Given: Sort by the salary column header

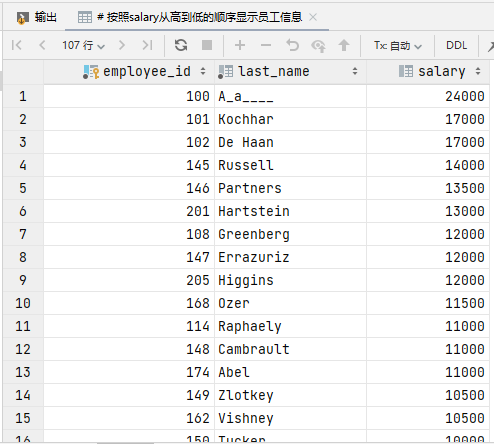Looking at the screenshot, I should [428, 71].
